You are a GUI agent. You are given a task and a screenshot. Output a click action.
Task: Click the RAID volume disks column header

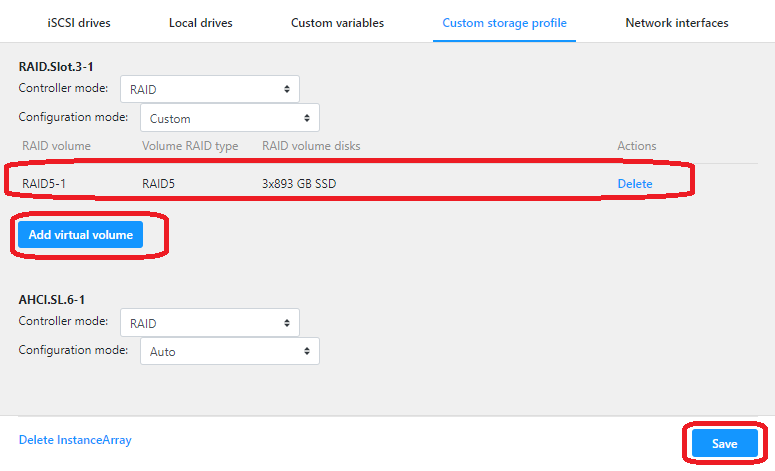click(311, 146)
